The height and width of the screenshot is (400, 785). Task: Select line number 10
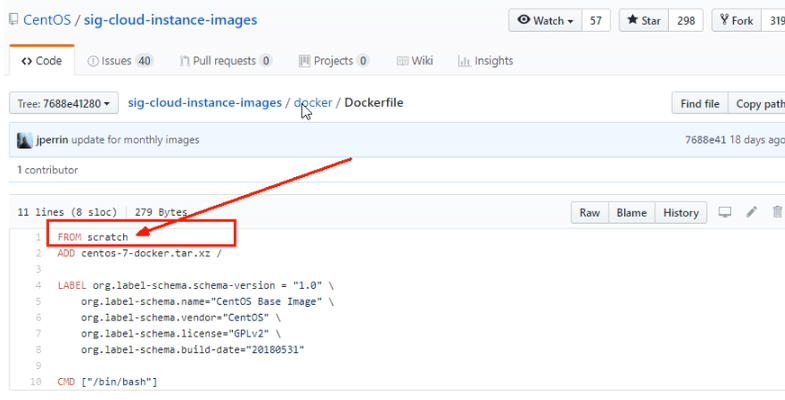(x=36, y=382)
